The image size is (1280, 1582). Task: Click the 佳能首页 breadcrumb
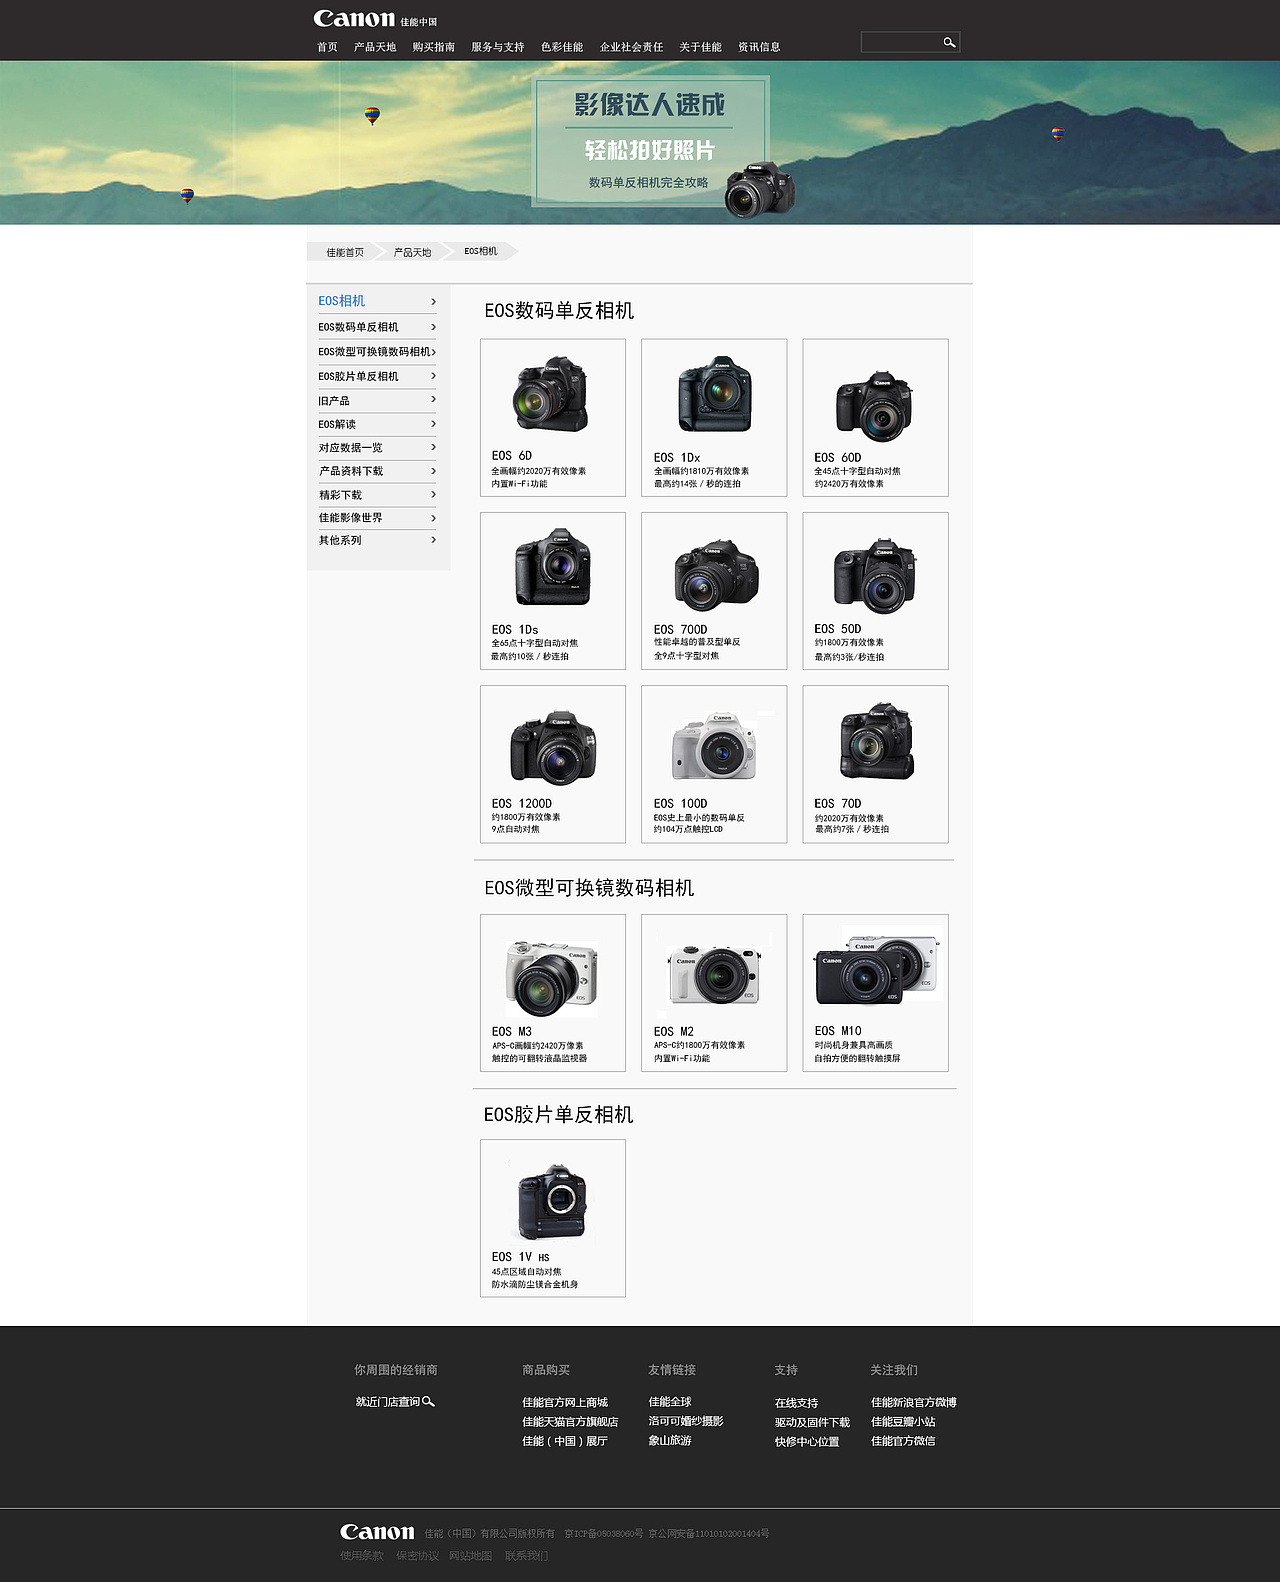[345, 252]
